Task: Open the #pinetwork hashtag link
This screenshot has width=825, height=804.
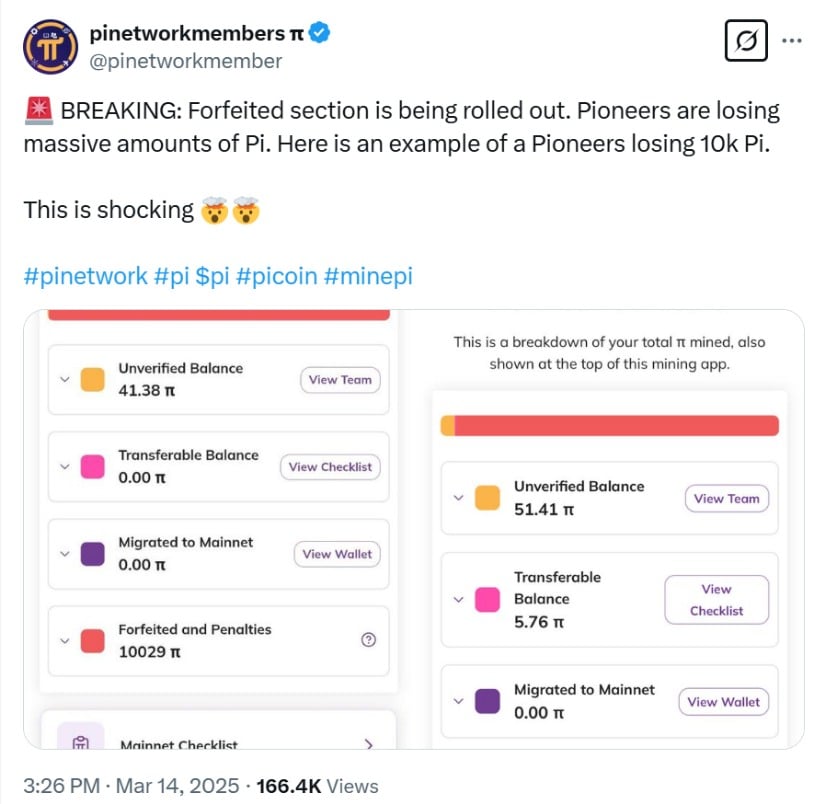Action: tap(85, 276)
